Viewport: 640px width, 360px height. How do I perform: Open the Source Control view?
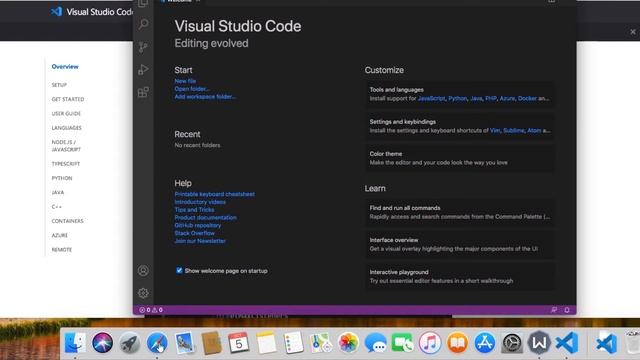[x=143, y=47]
